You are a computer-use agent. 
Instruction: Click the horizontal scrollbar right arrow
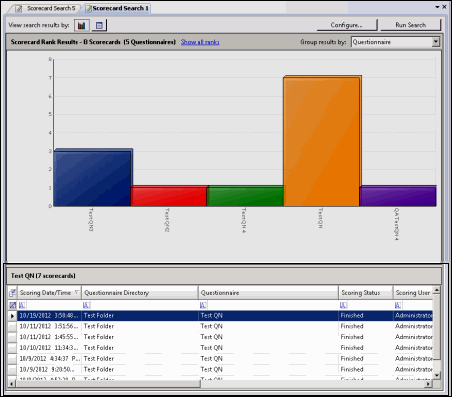pos(429,384)
